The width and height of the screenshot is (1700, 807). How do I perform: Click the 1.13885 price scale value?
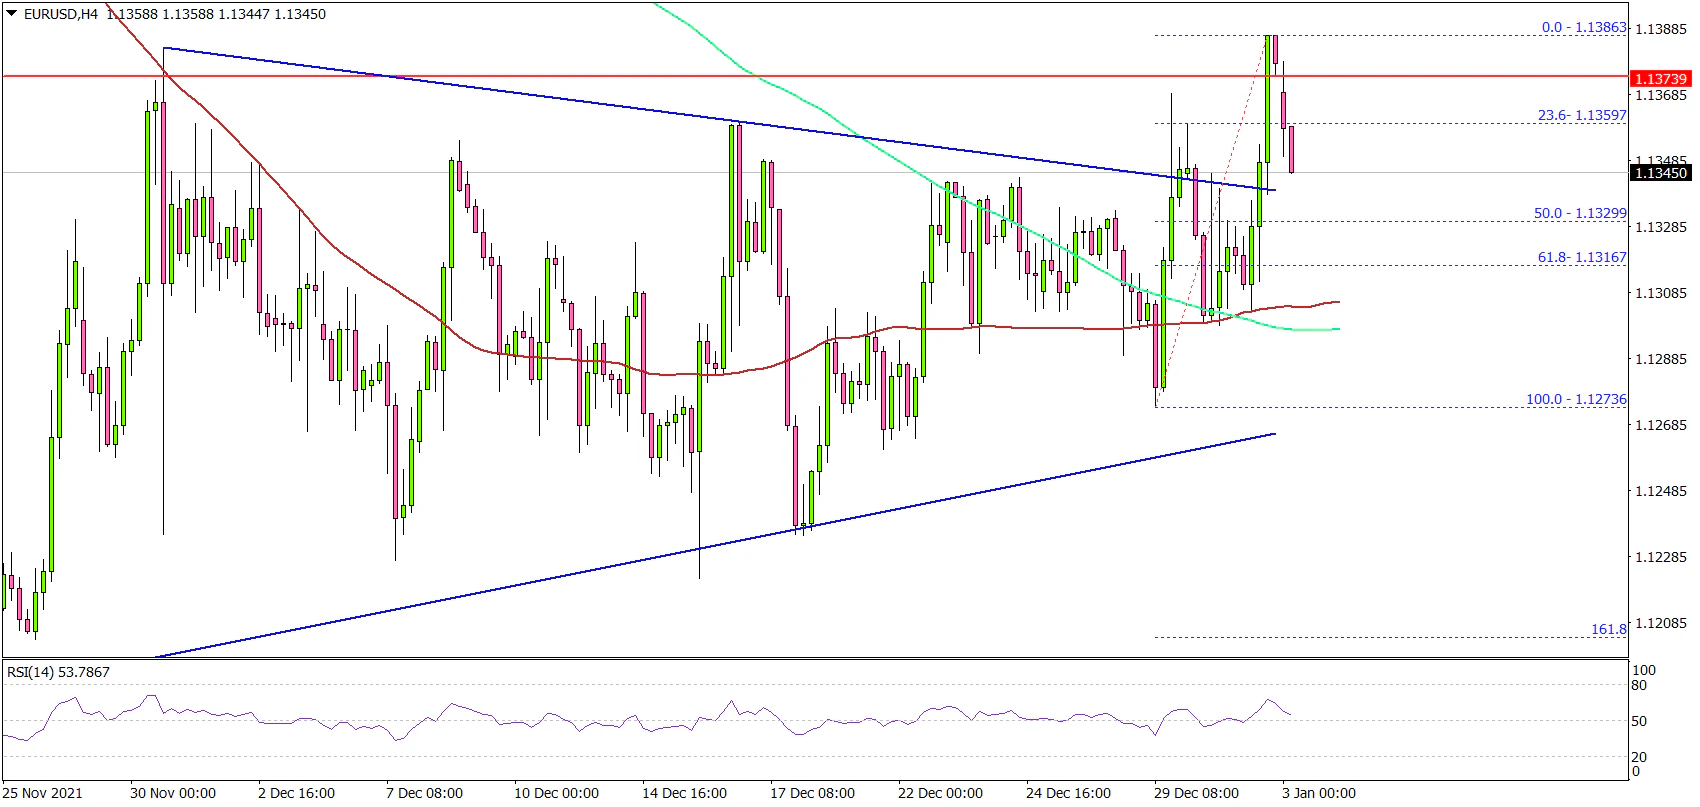(x=1660, y=29)
